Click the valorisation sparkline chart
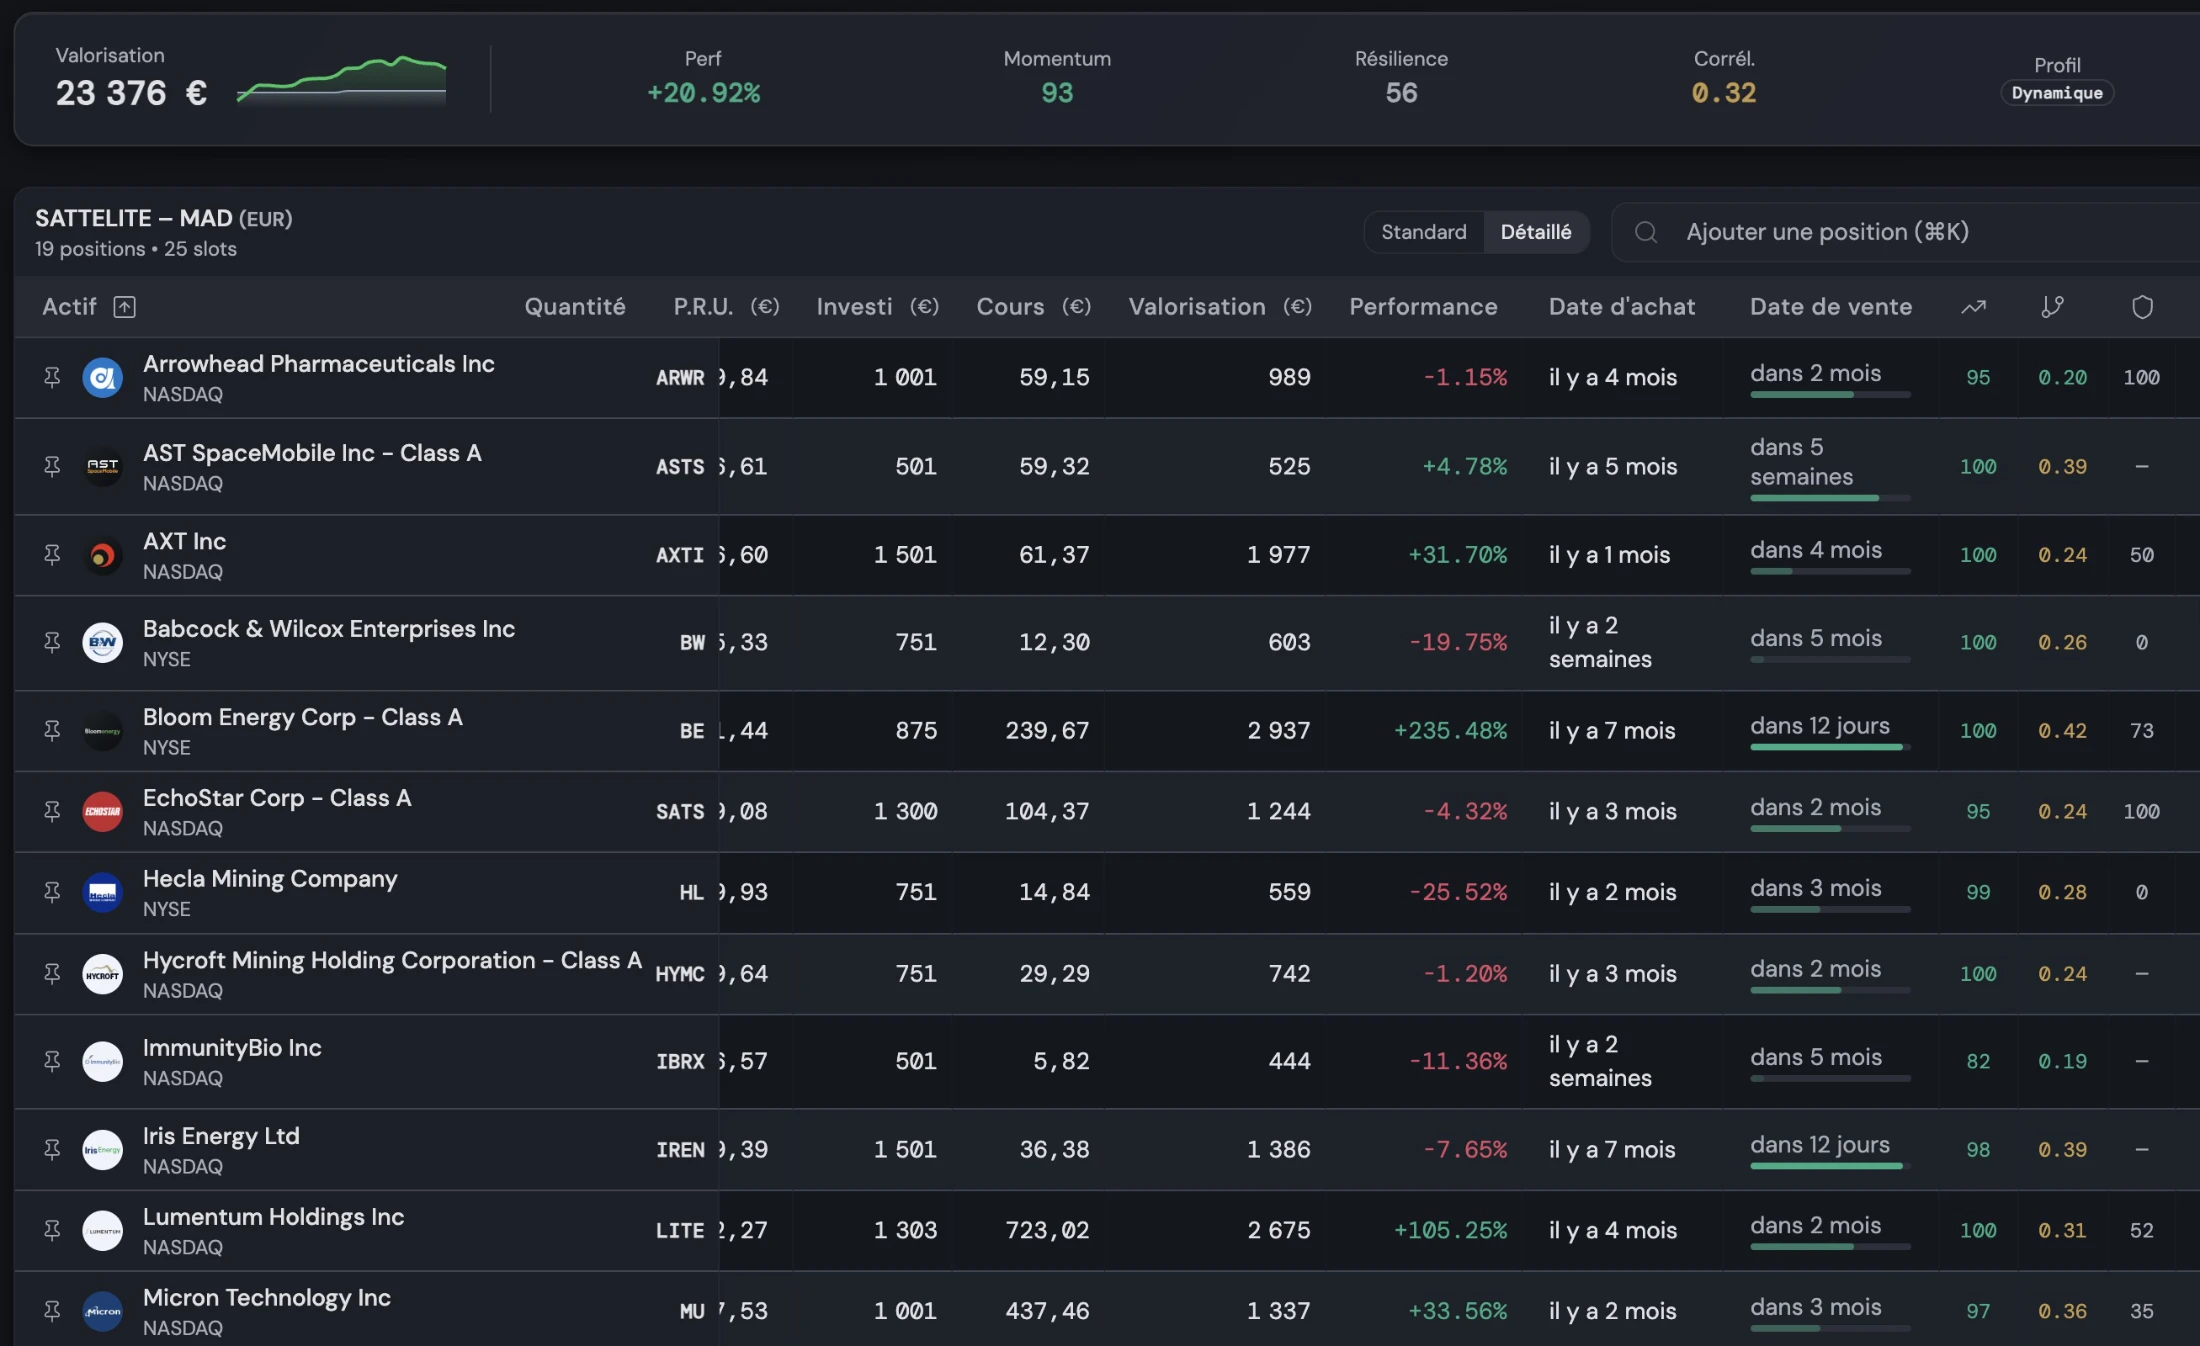Viewport: 2200px width, 1346px height. click(341, 80)
